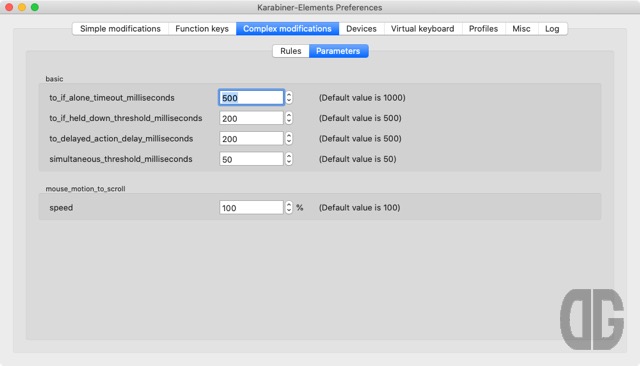Viewport: 640px width, 366px height.
Task: Select the speed label
Action: pos(61,208)
